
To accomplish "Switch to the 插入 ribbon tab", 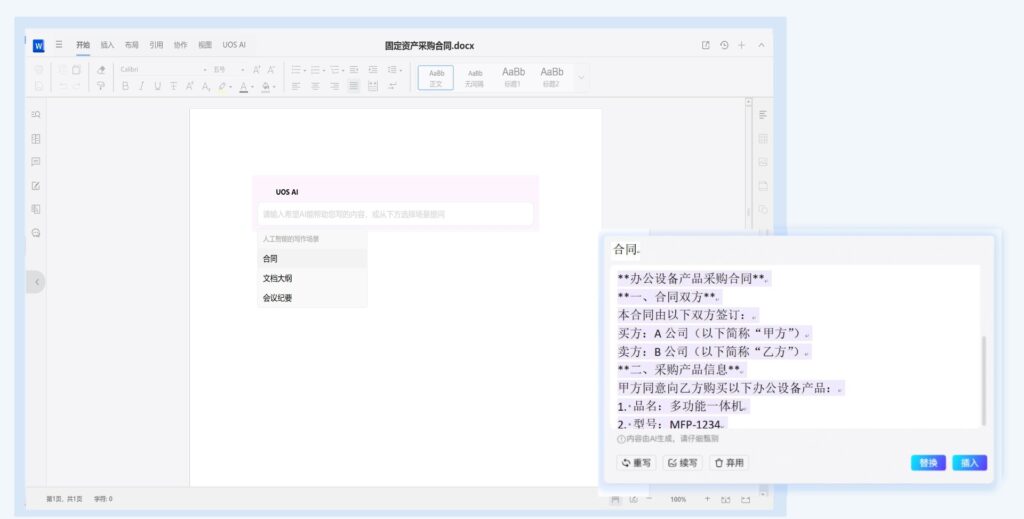I will (x=107, y=45).
